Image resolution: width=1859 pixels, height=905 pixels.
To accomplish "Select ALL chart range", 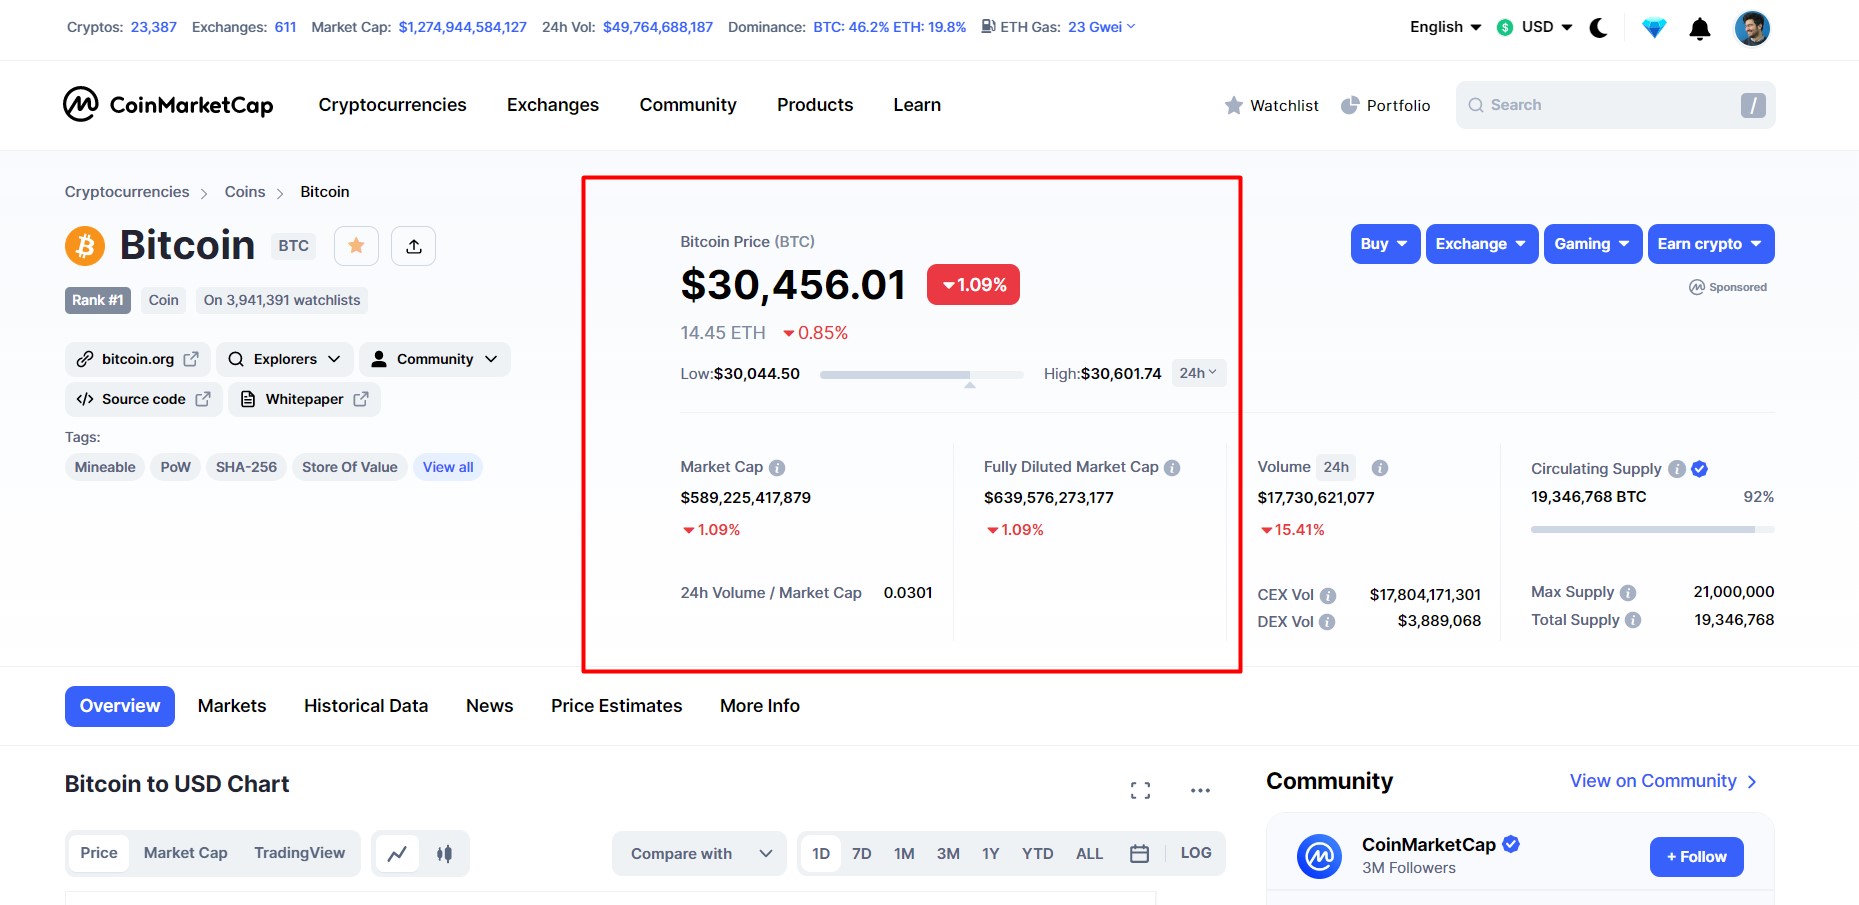I will coord(1089,854).
